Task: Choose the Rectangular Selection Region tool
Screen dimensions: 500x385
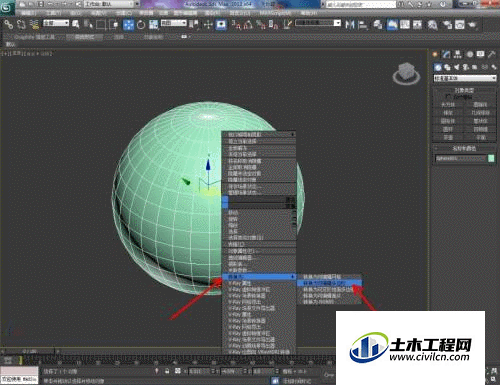Action: pyautogui.click(x=100, y=24)
